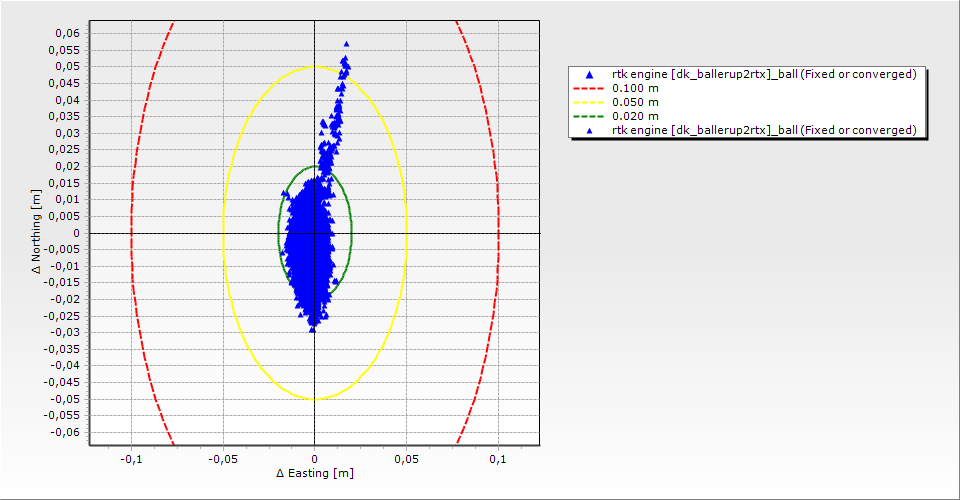
Task: Click the '-0,01' Northing tick label
Action: point(65,266)
